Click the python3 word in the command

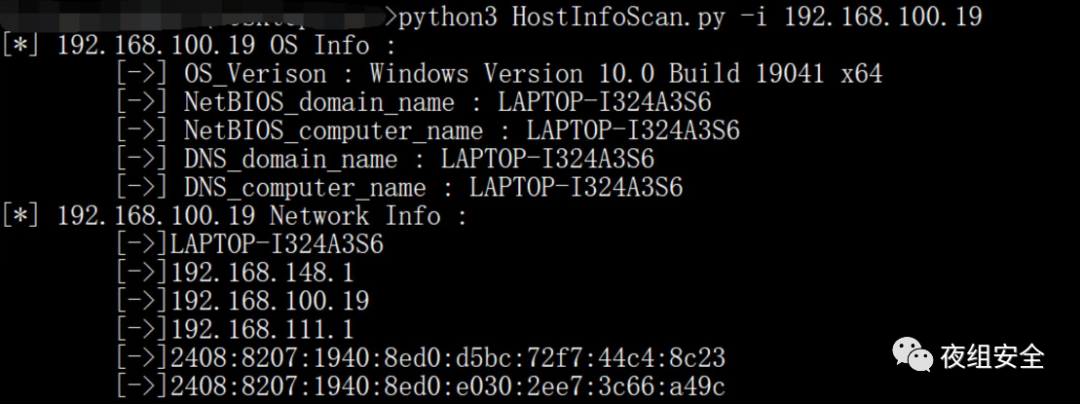[x=448, y=16]
